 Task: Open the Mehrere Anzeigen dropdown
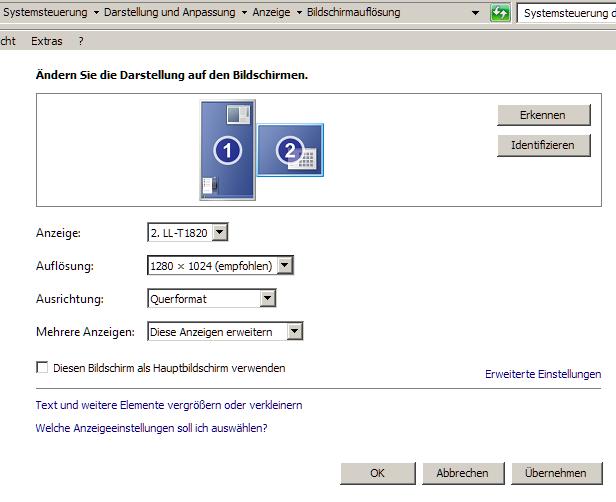tap(225, 332)
